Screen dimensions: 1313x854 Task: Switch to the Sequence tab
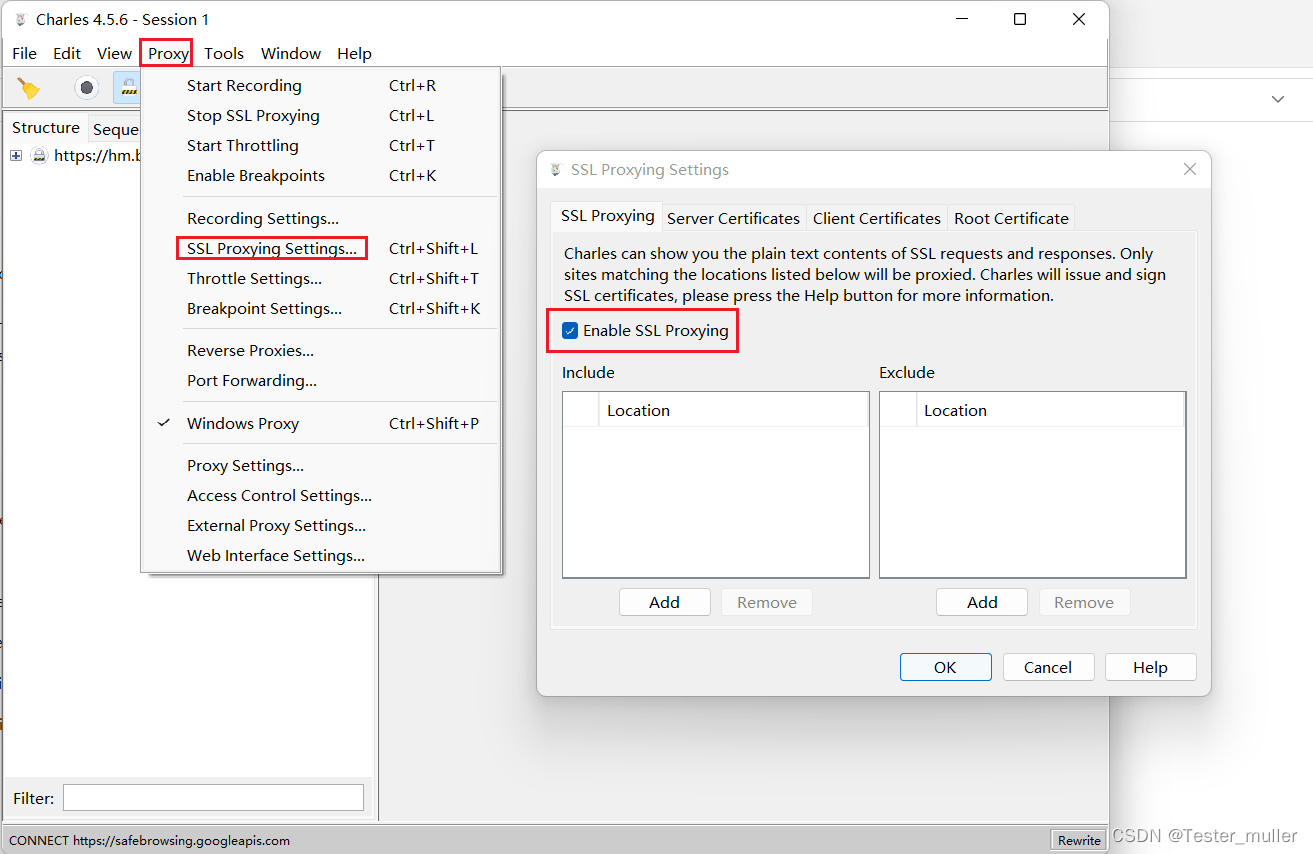click(114, 130)
